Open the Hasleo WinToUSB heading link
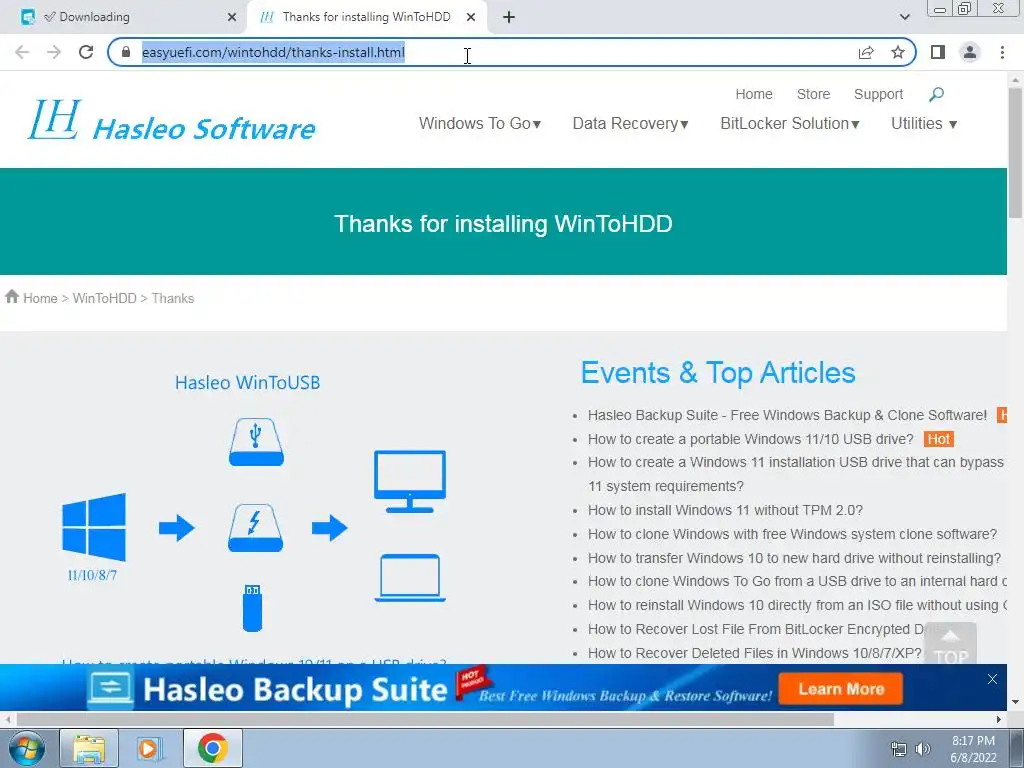1024x768 pixels. 248,383
